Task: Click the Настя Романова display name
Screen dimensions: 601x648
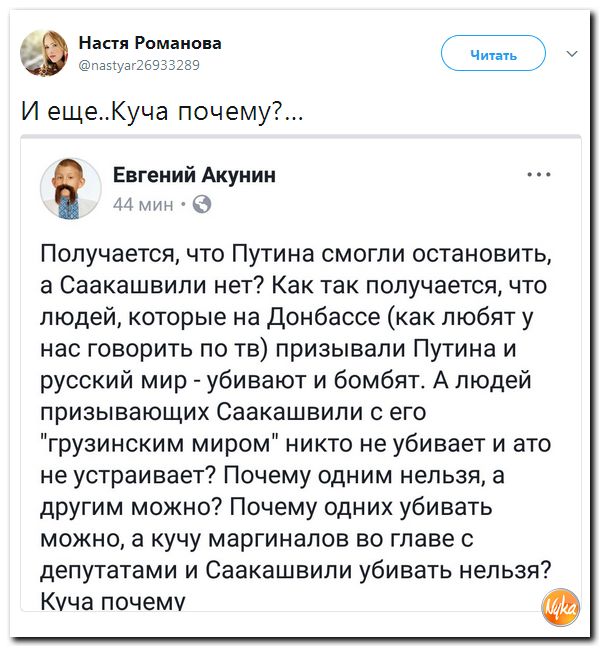Action: click(x=149, y=43)
